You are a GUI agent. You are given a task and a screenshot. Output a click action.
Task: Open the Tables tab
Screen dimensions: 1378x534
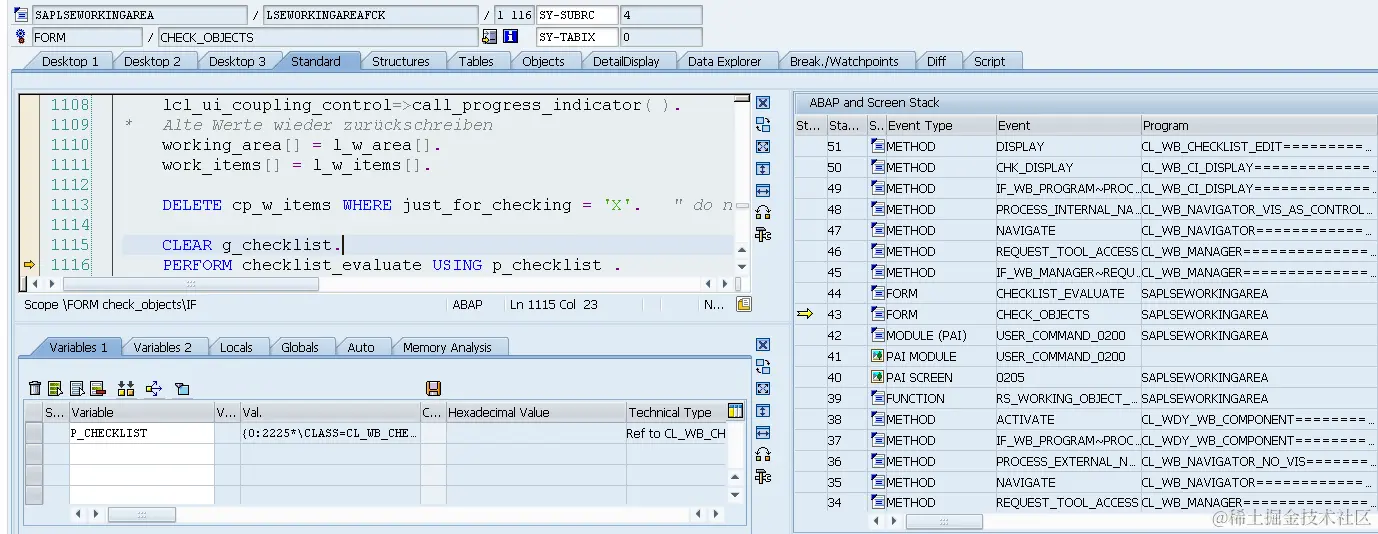(x=476, y=61)
